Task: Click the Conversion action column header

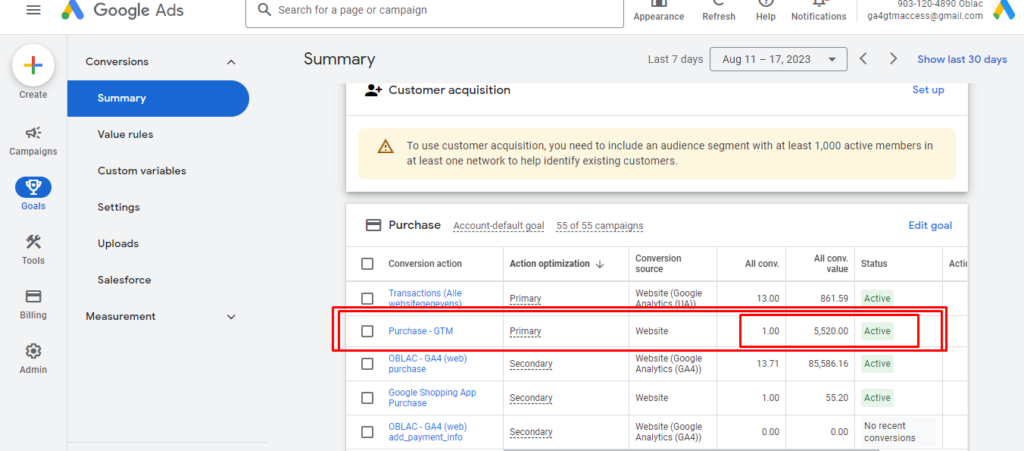Action: [x=425, y=264]
